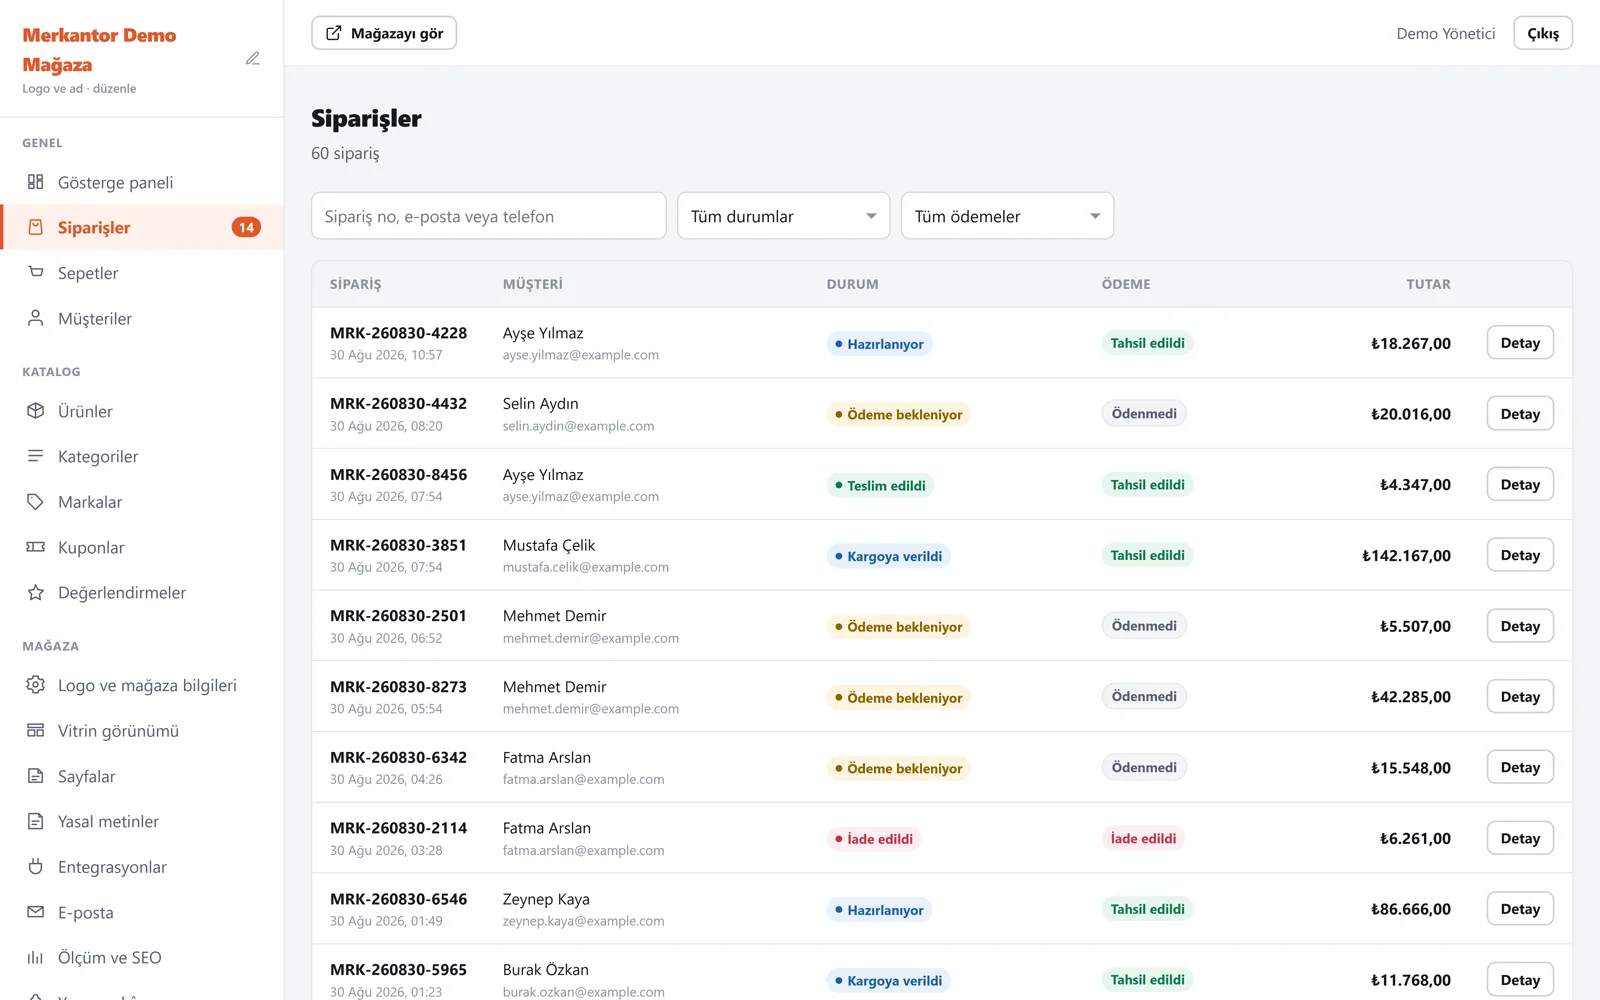Go to Müşteriler in the sidebar

[142, 318]
